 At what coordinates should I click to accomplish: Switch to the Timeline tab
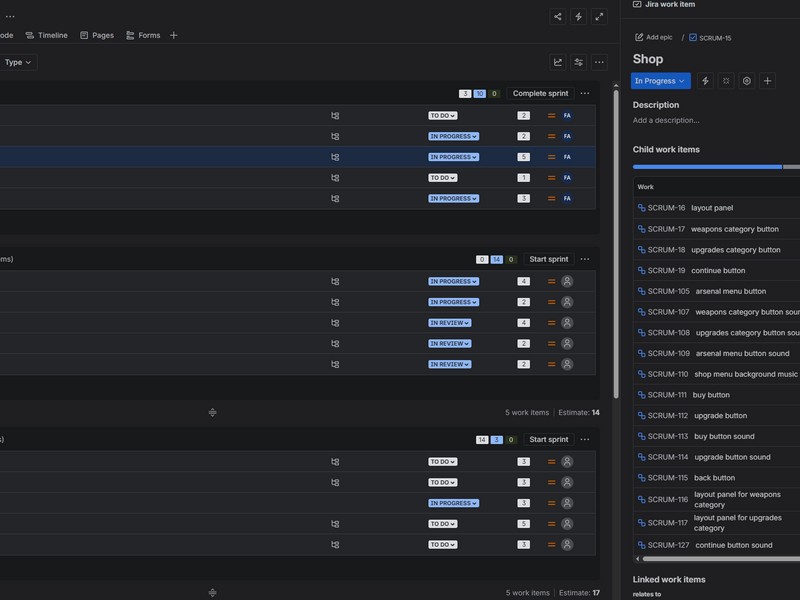tap(47, 35)
